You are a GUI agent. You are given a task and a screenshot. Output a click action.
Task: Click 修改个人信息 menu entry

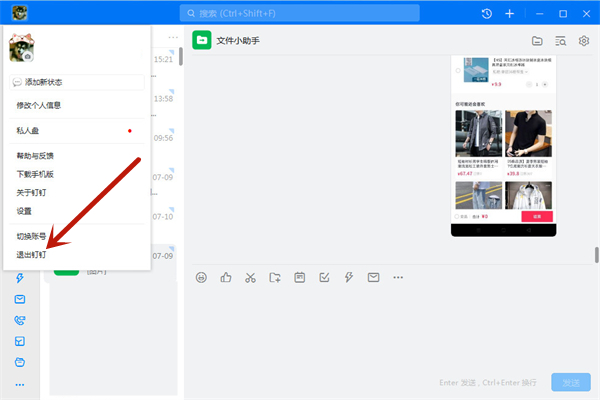40,105
